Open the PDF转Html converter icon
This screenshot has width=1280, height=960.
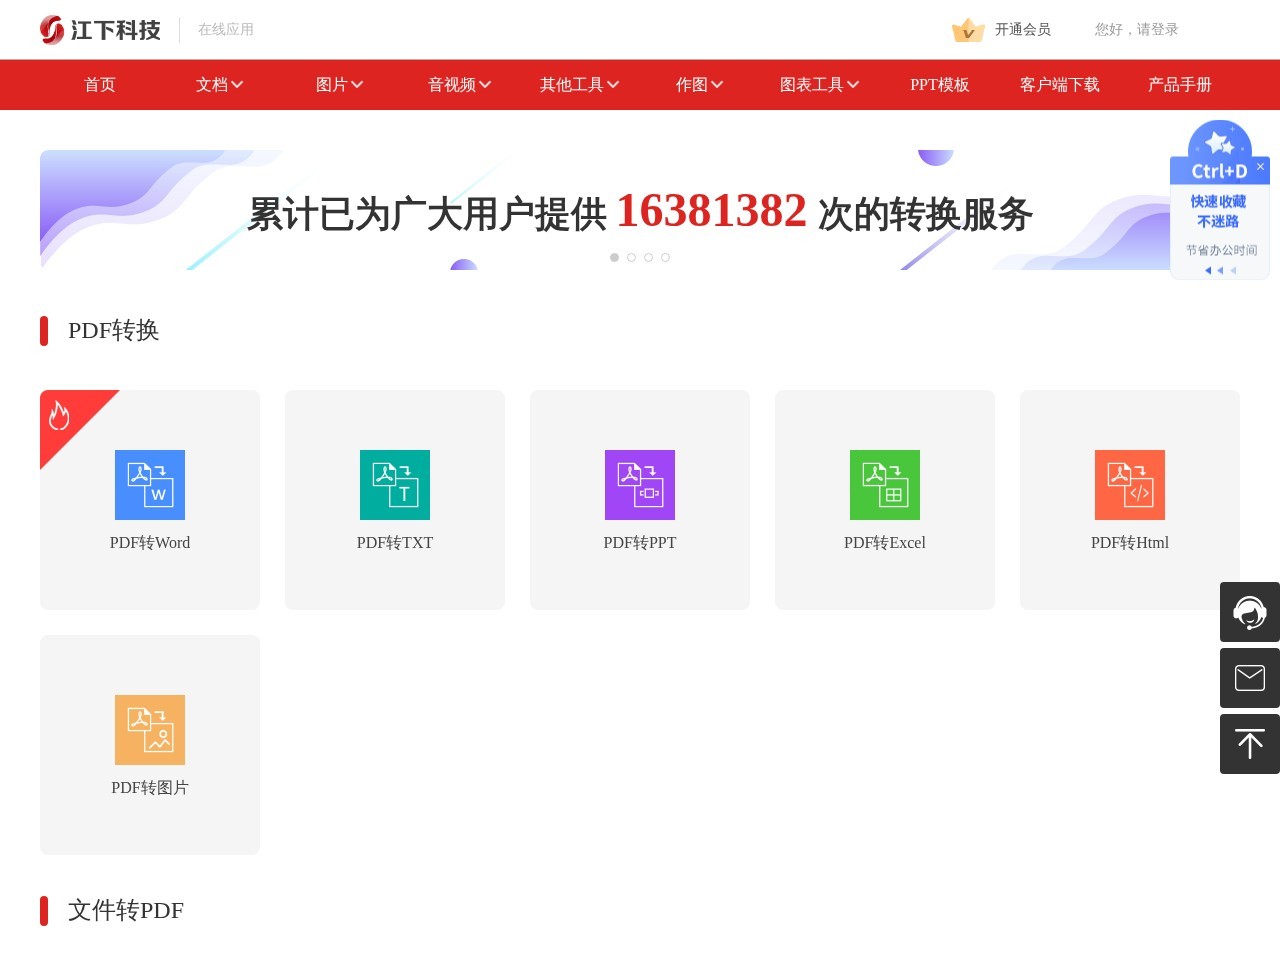coord(1130,485)
